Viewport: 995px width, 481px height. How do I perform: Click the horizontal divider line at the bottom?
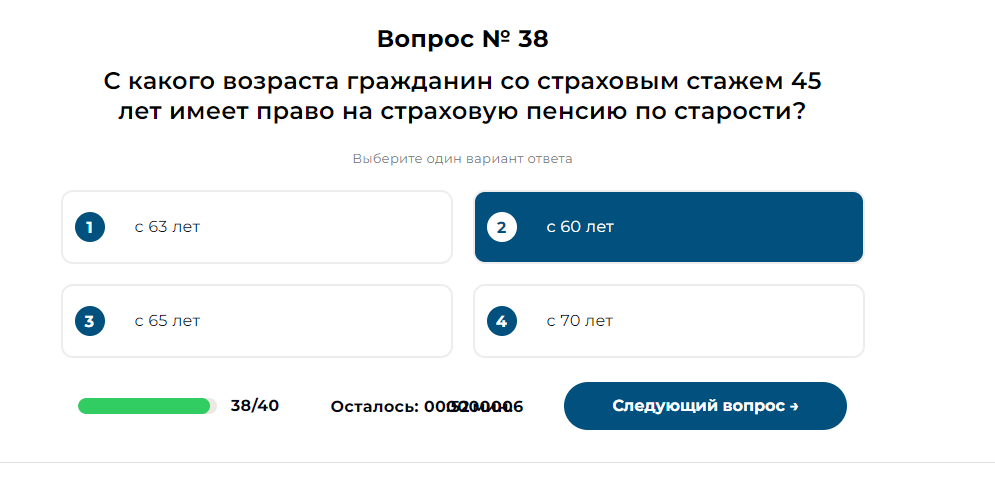pyautogui.click(x=497, y=462)
